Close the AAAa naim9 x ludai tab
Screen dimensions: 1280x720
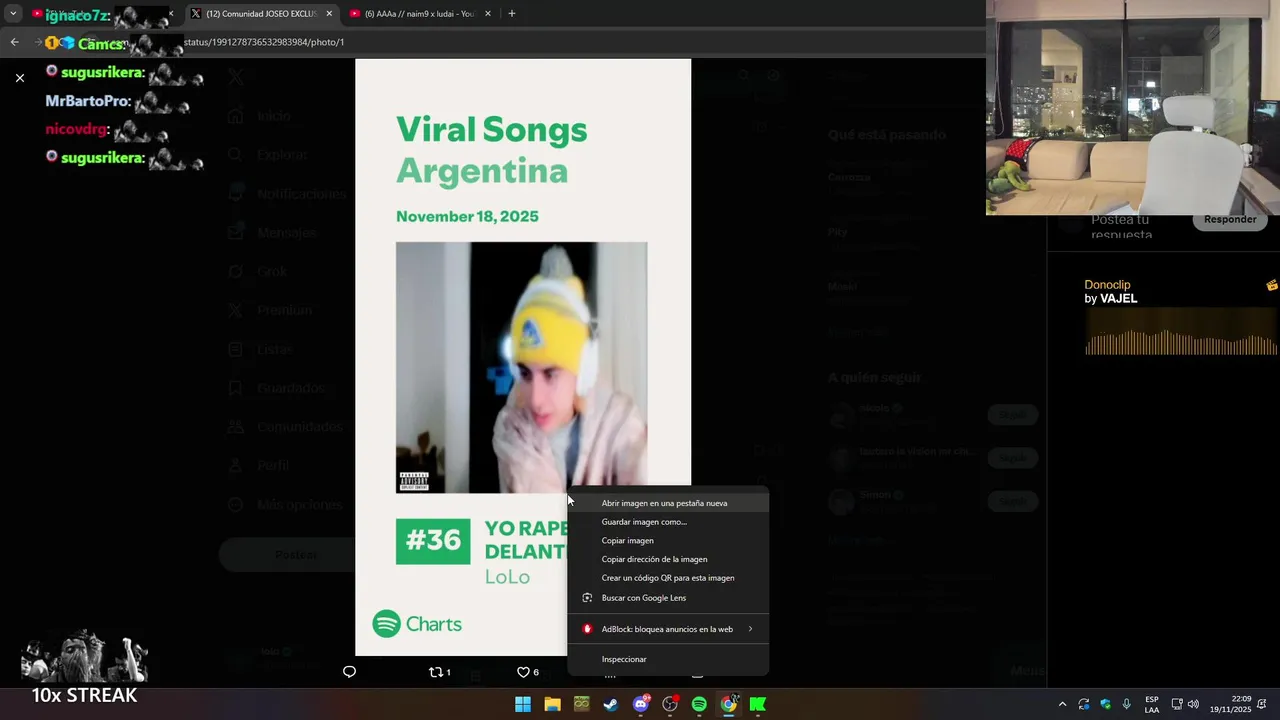(x=488, y=14)
